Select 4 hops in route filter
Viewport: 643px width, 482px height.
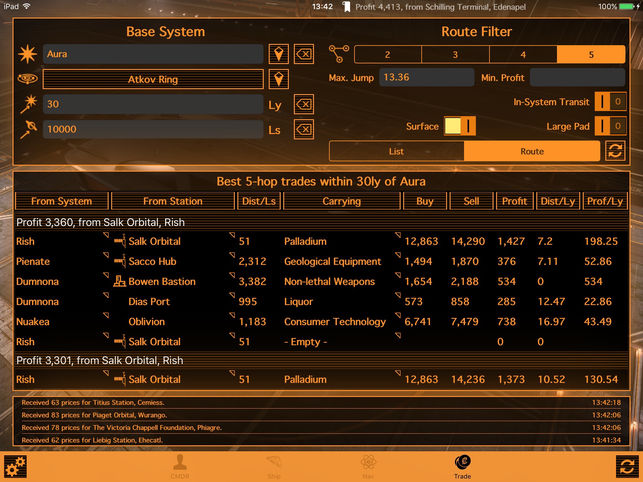[523, 54]
